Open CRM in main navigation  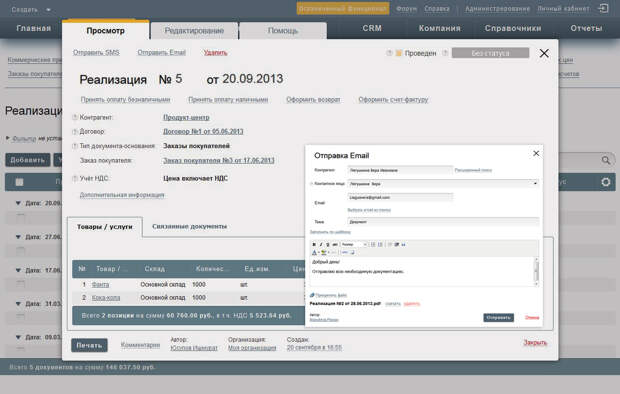click(x=372, y=28)
